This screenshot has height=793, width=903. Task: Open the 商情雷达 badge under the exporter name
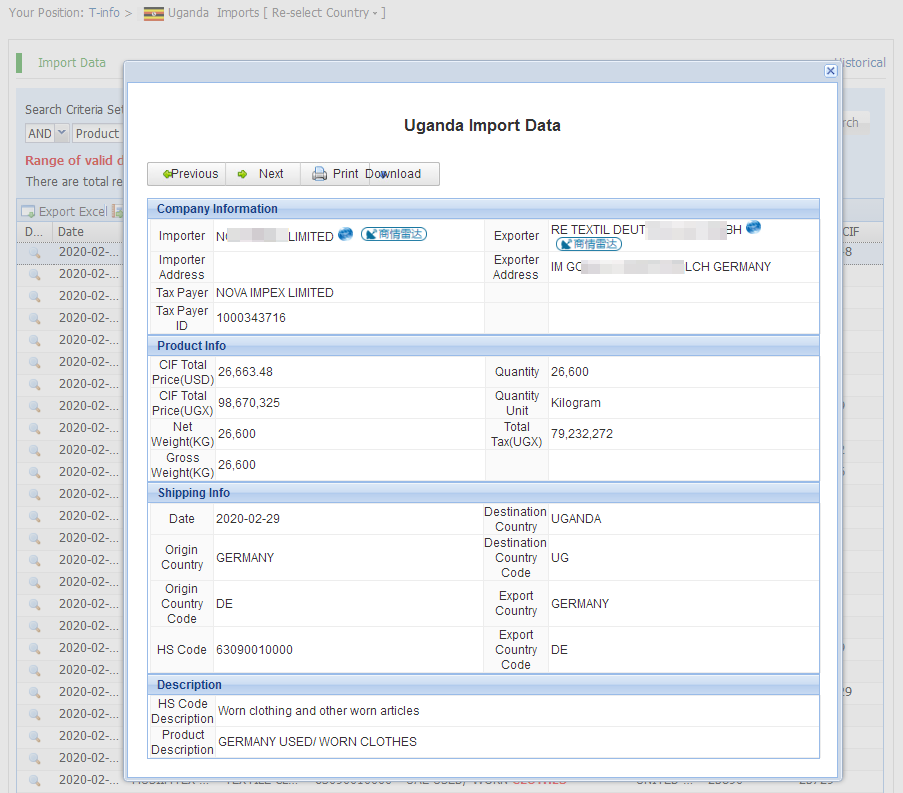[589, 244]
